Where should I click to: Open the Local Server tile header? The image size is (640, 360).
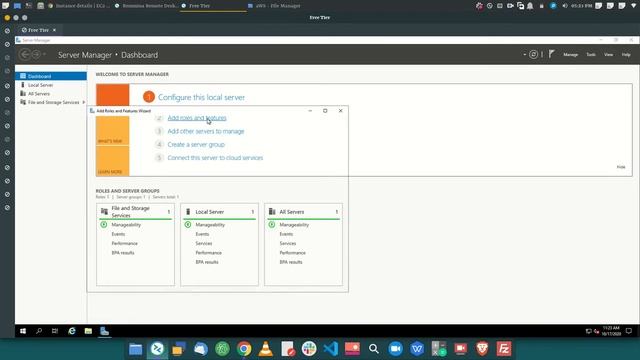[x=219, y=212]
